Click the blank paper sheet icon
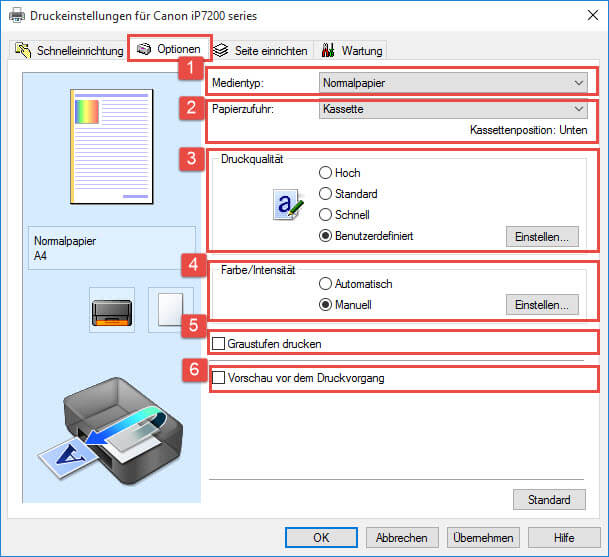The height and width of the screenshot is (557, 609). click(x=171, y=310)
